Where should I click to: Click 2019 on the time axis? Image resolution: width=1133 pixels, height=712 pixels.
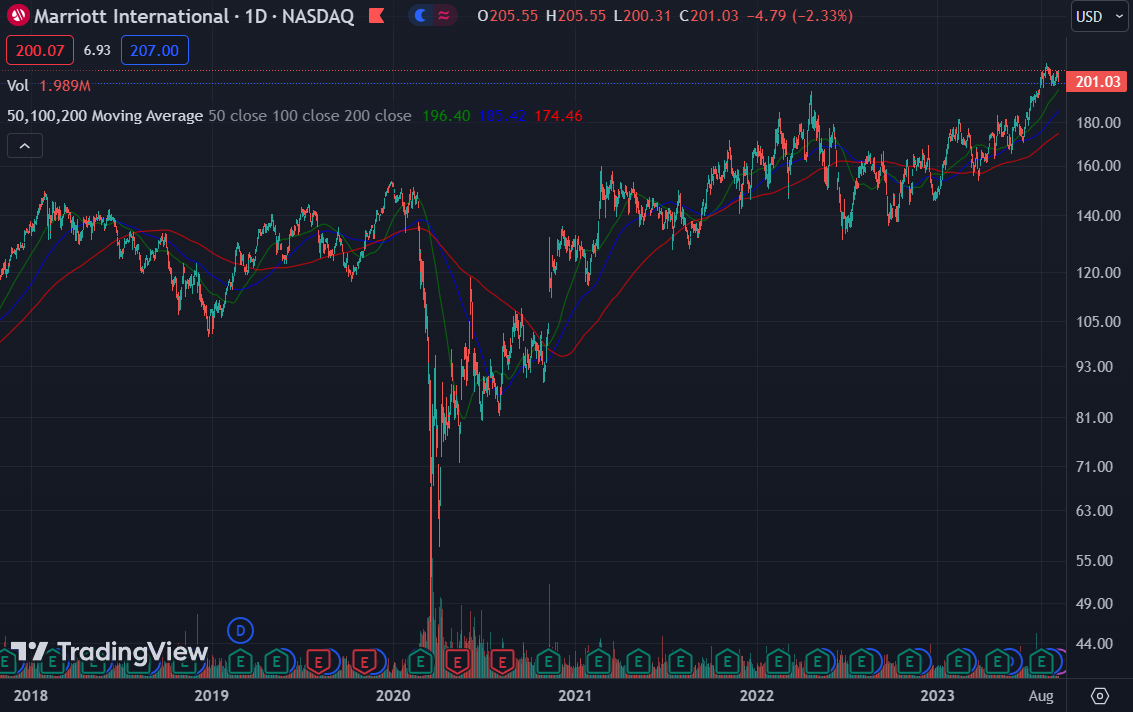click(211, 695)
